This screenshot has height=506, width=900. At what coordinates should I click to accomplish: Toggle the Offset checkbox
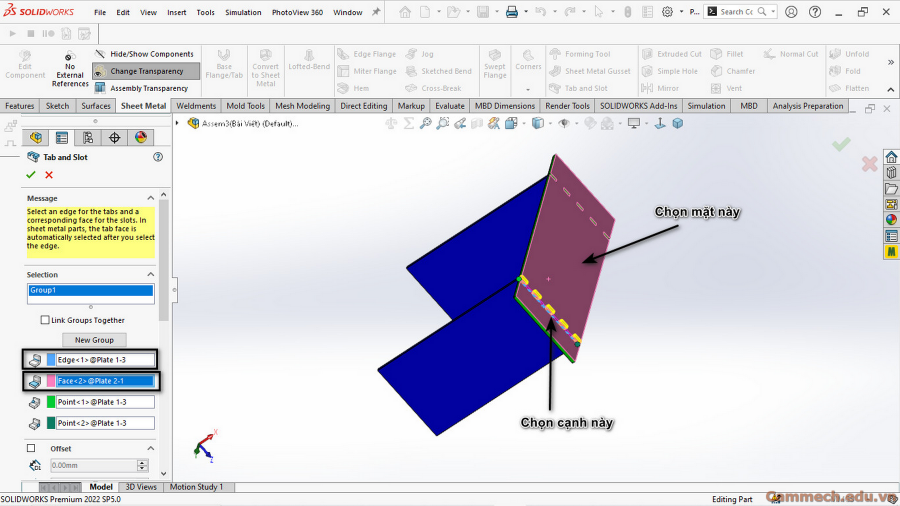click(31, 449)
